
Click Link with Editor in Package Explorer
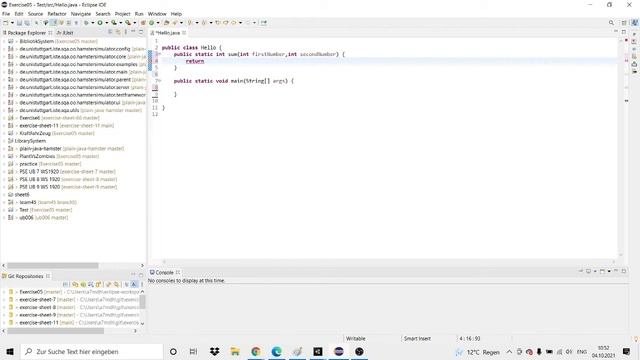(x=118, y=32)
